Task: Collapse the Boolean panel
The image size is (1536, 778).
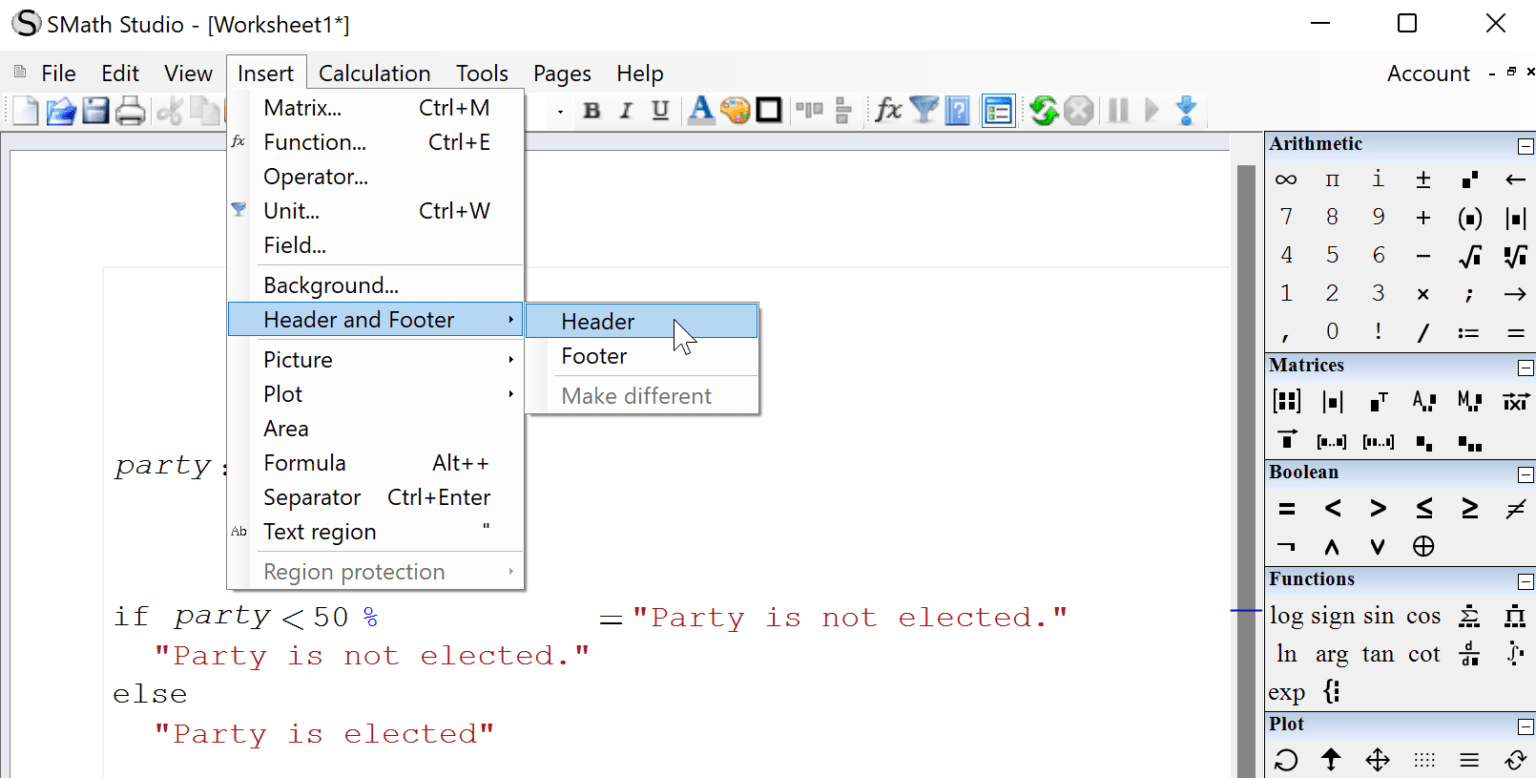Action: tap(1525, 474)
